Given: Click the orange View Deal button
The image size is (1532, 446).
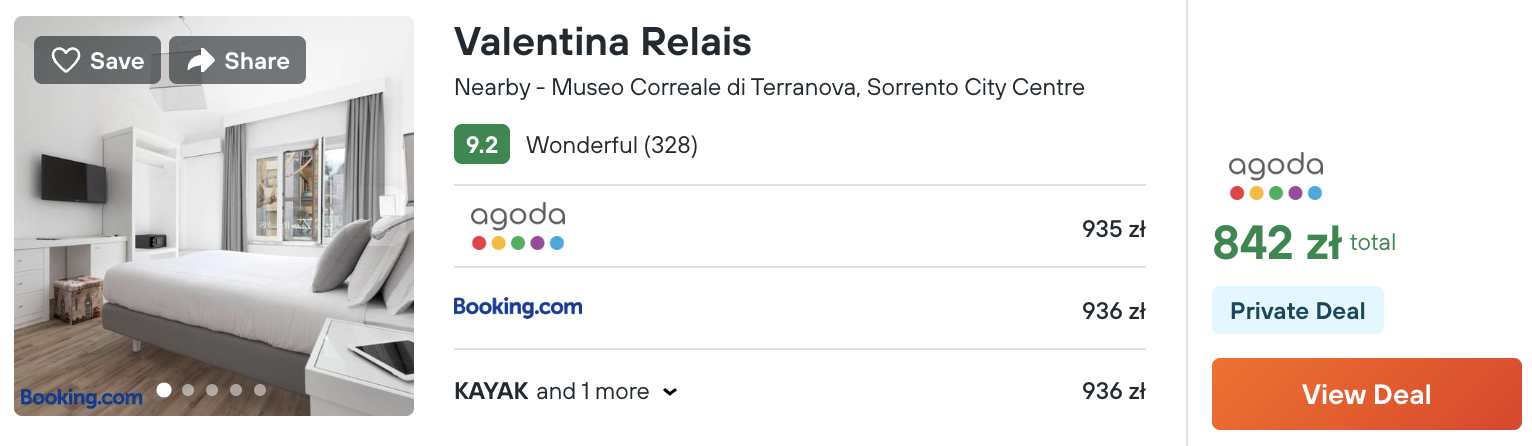Looking at the screenshot, I should tap(1366, 394).
